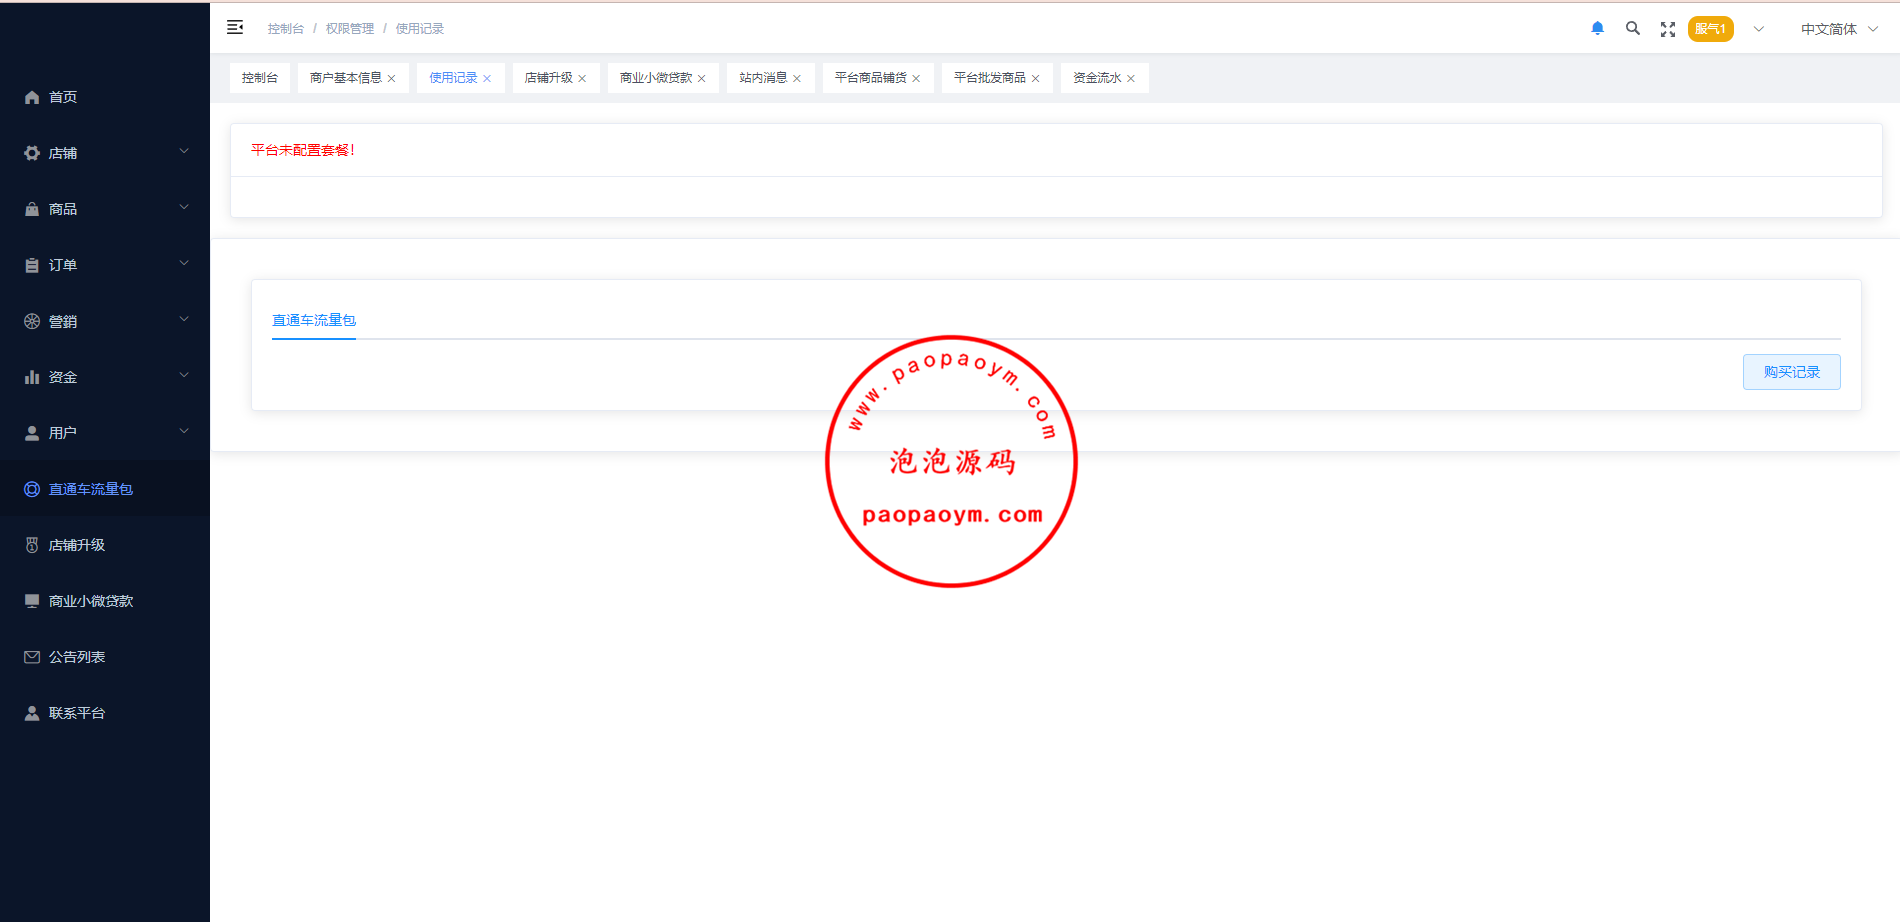This screenshot has height=922, width=1900.
Task: Open notifications via the bell icon
Action: tap(1597, 29)
